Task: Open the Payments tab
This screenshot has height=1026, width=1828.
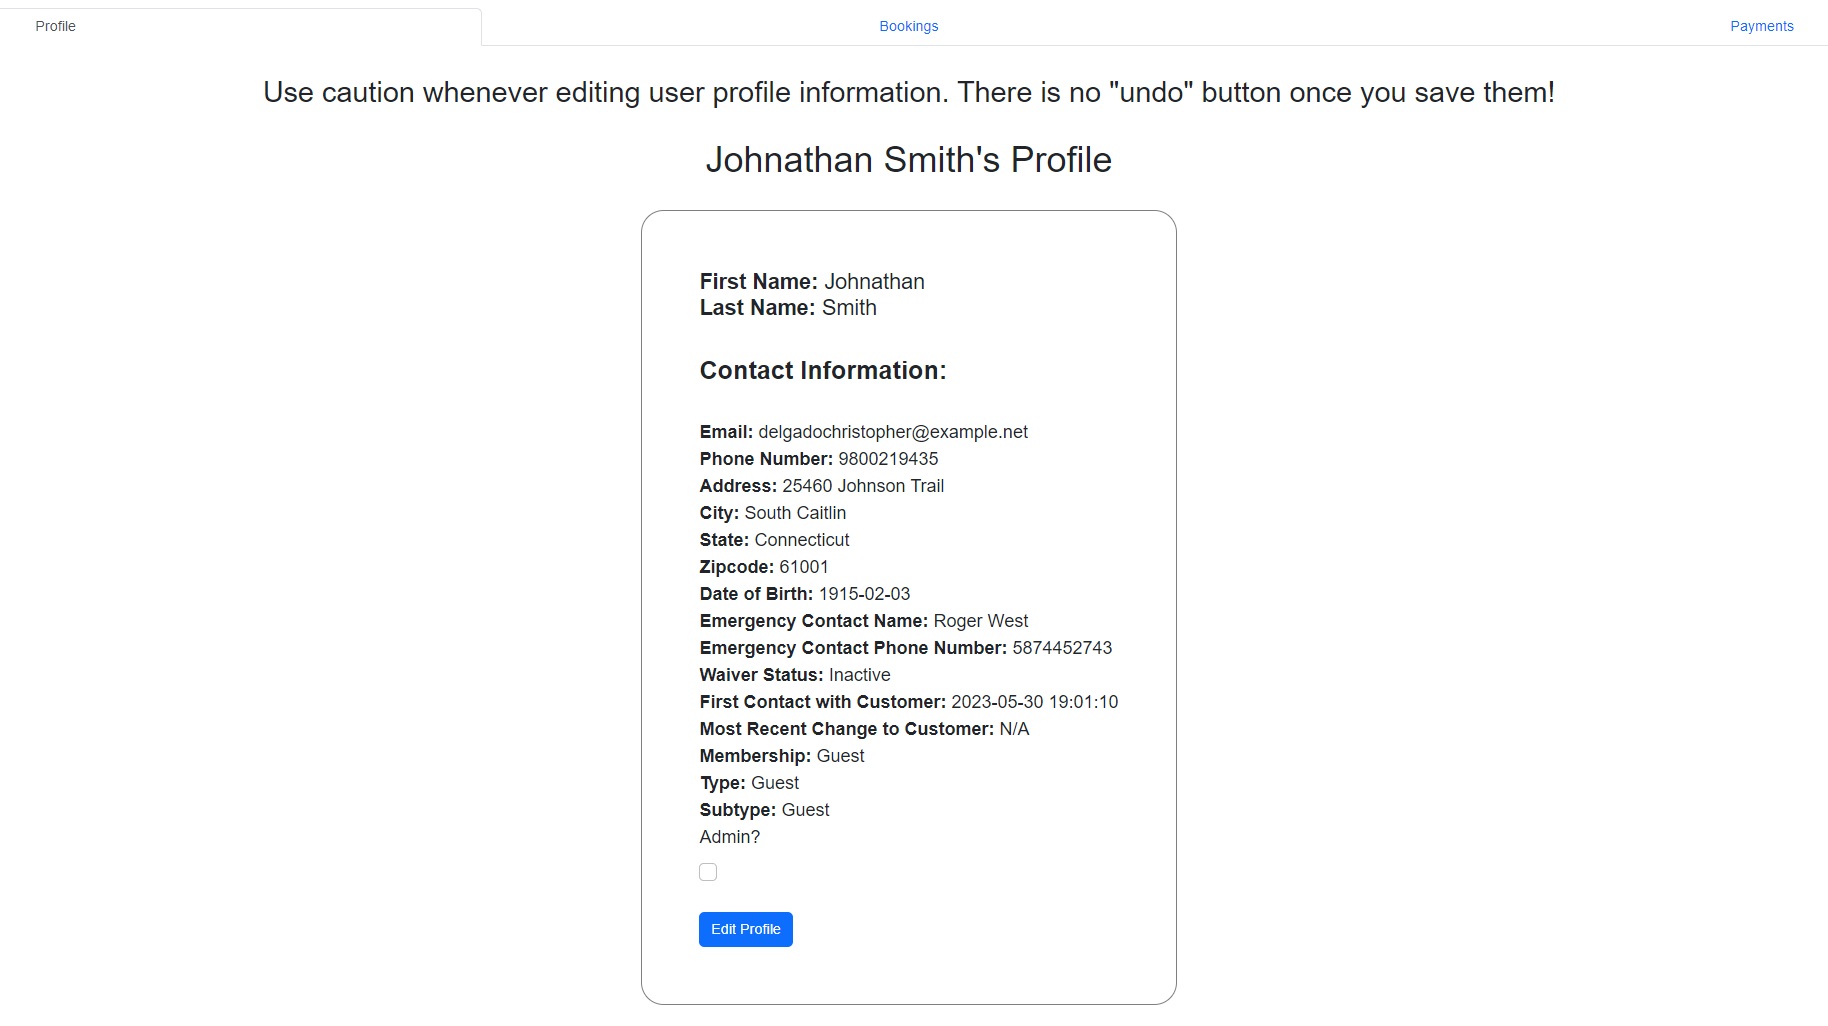Action: pos(1761,26)
